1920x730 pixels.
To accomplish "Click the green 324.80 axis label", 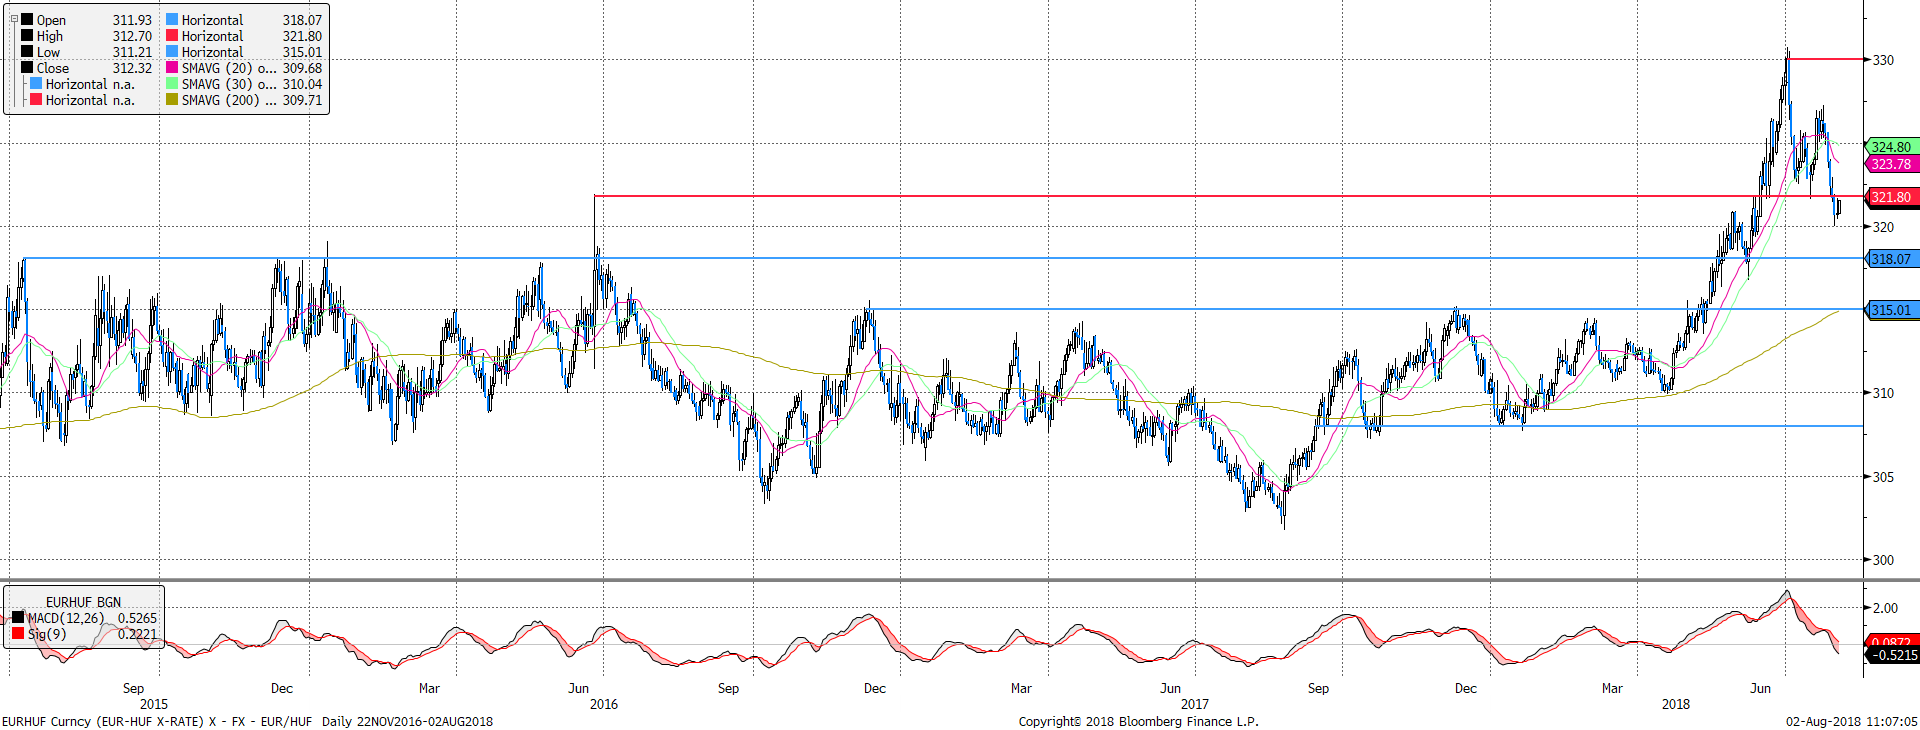I will [x=1890, y=147].
